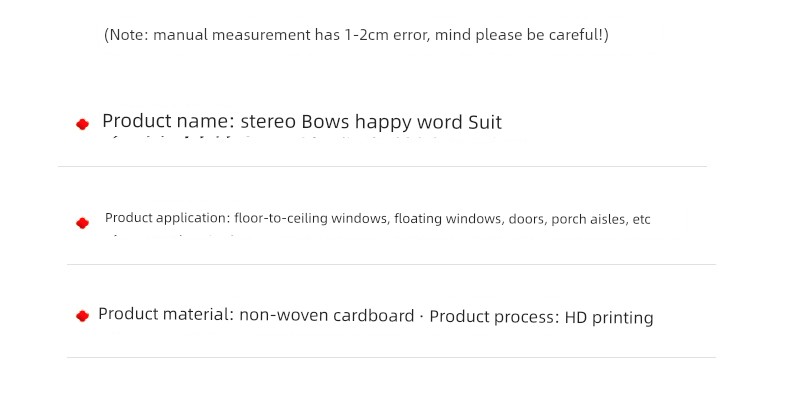790x400 pixels.
Task: Select 'stereo Bows happy word Suit' text
Action: coord(371,122)
